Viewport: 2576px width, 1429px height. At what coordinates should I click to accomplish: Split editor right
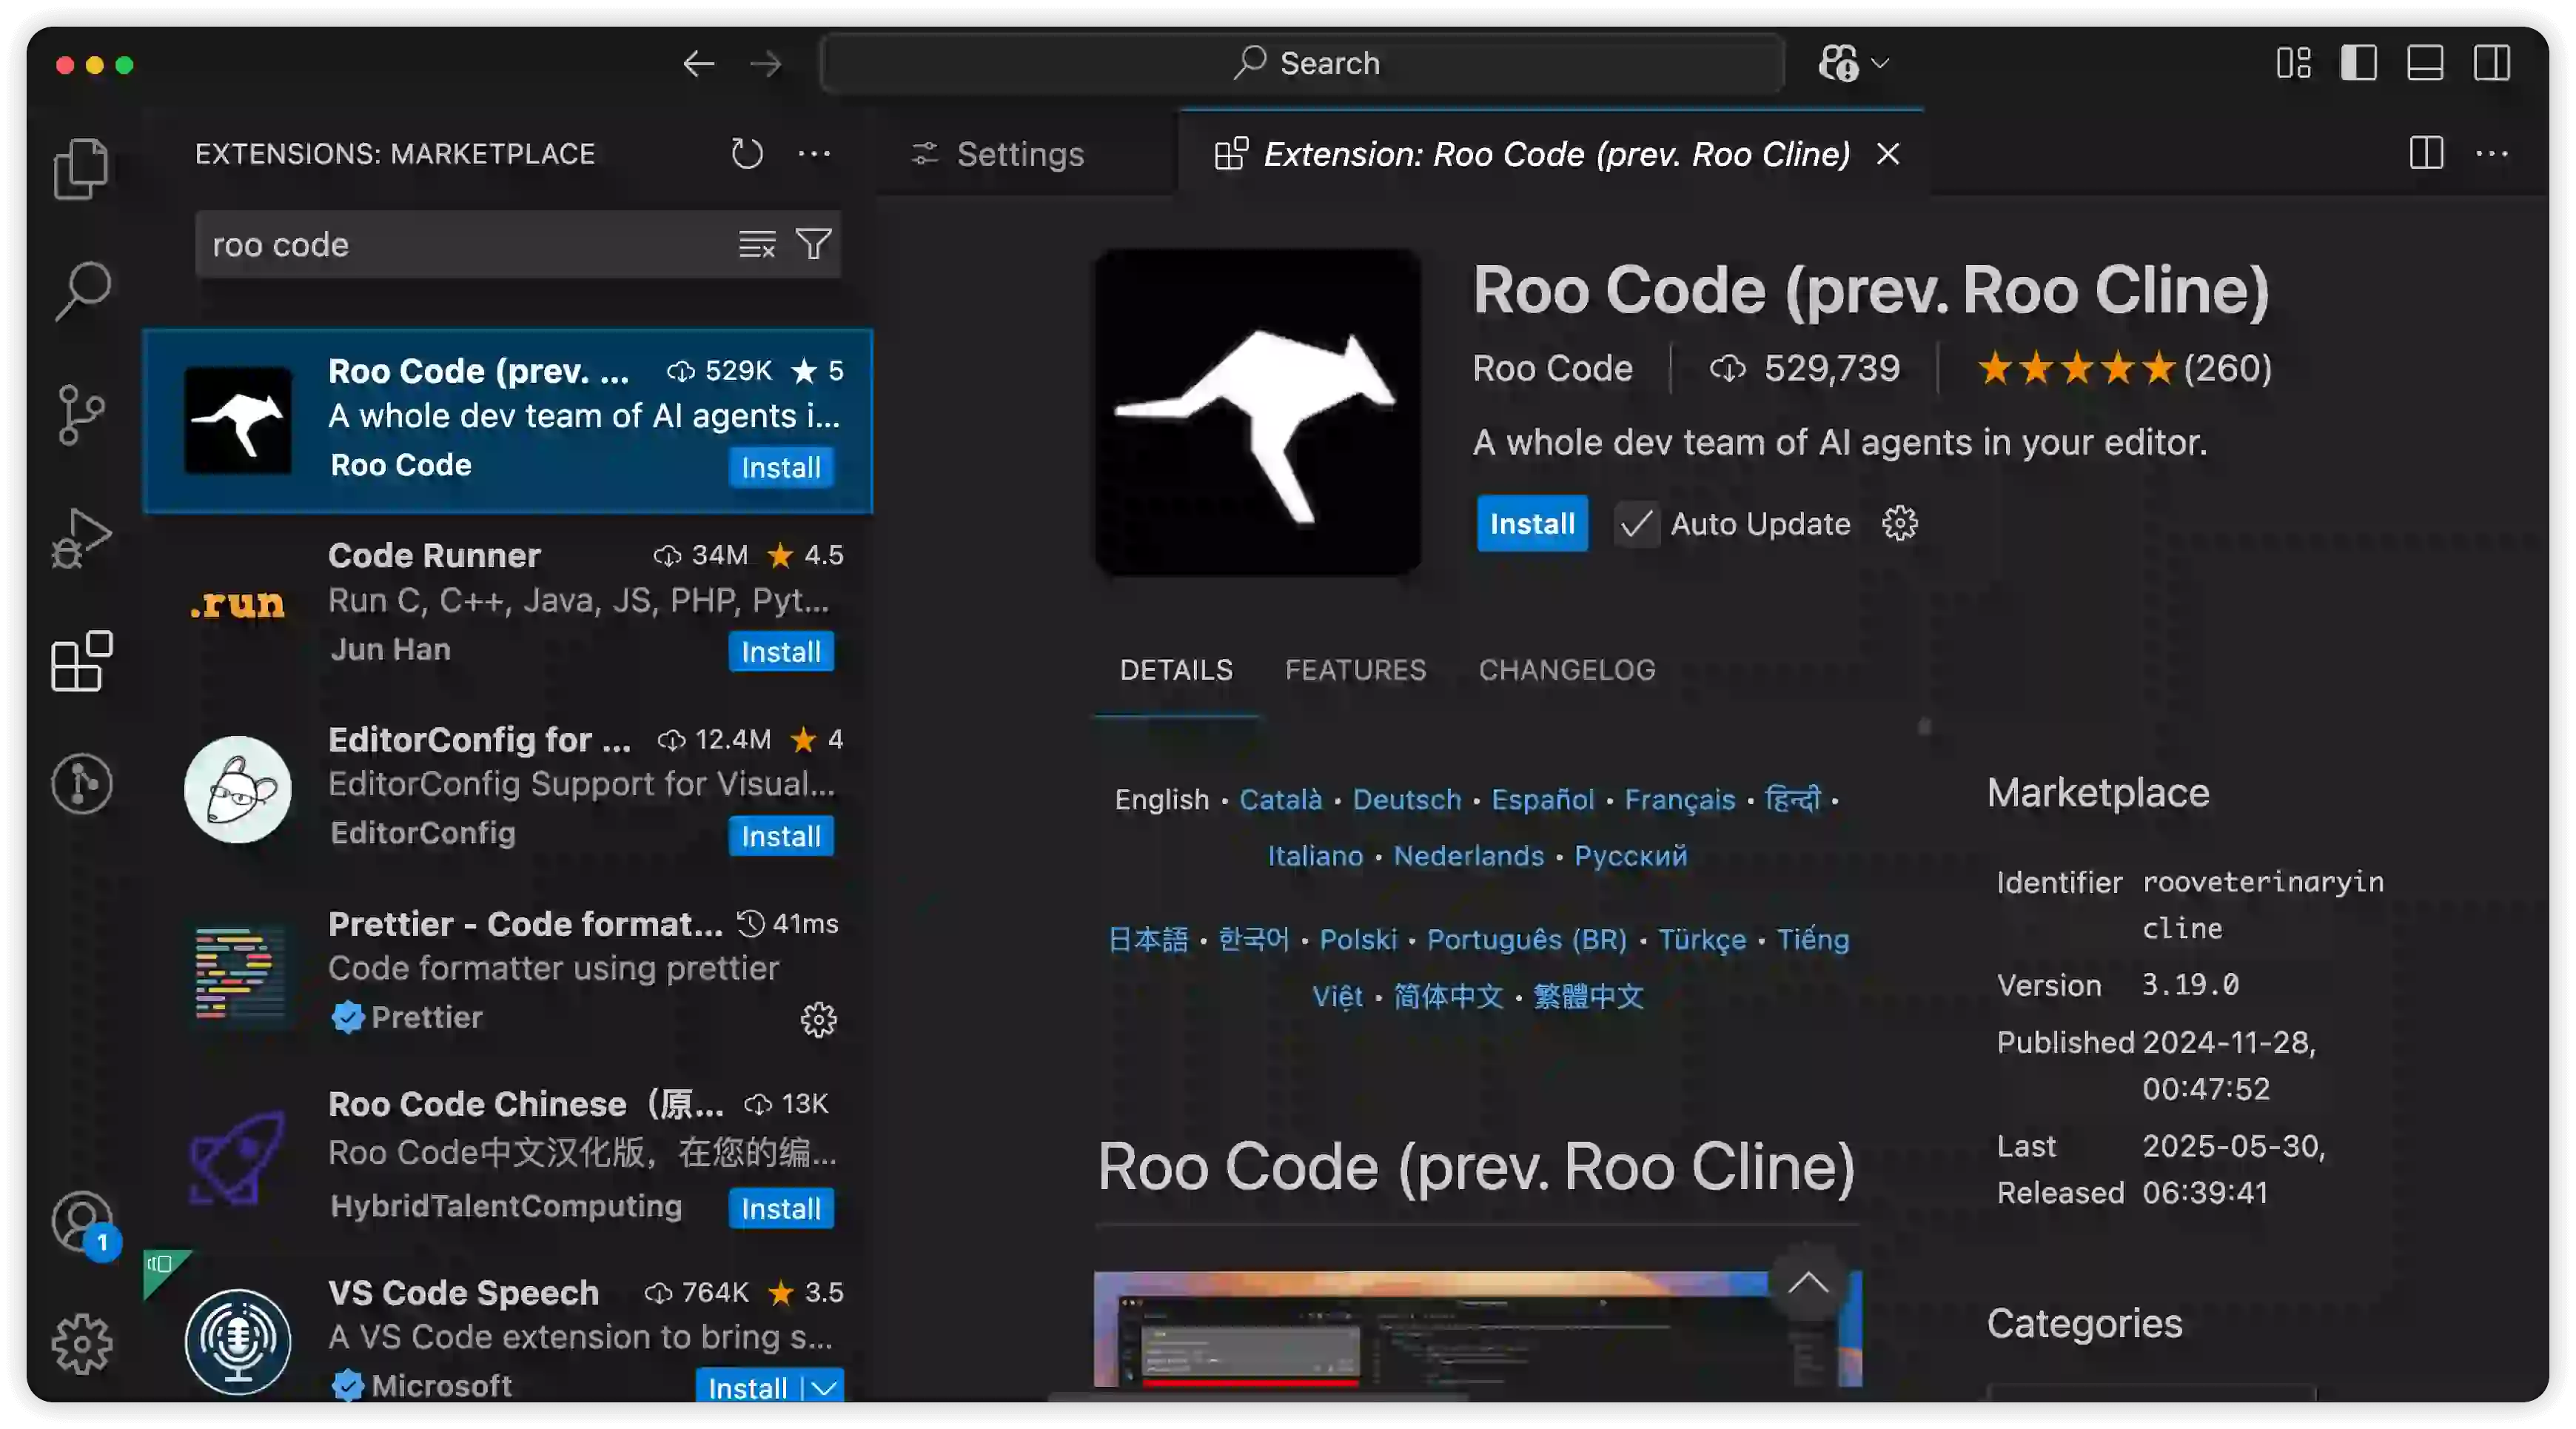[2427, 154]
